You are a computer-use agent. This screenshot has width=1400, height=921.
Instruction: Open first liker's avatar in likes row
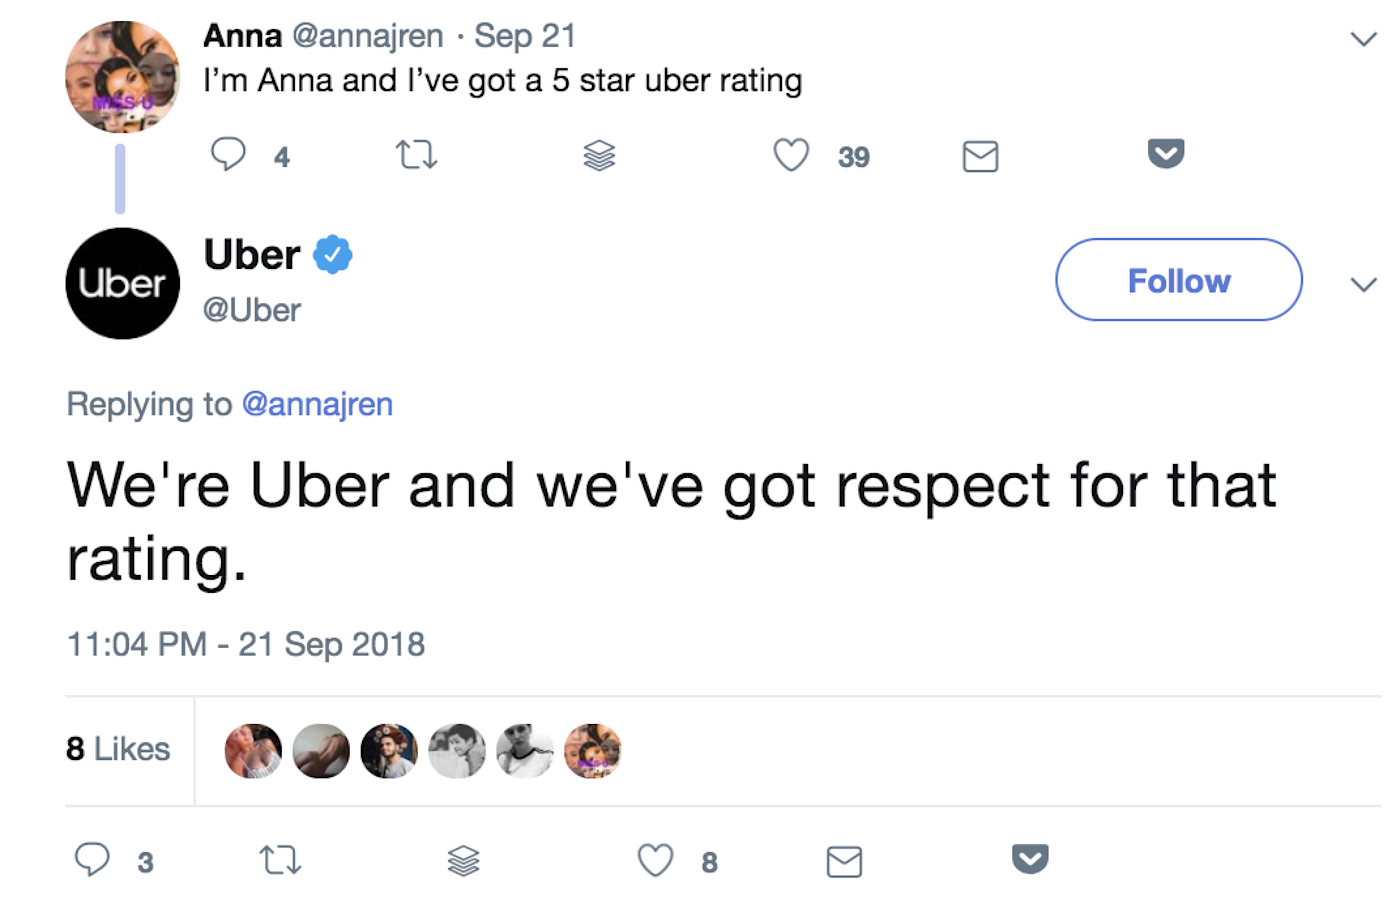click(253, 751)
